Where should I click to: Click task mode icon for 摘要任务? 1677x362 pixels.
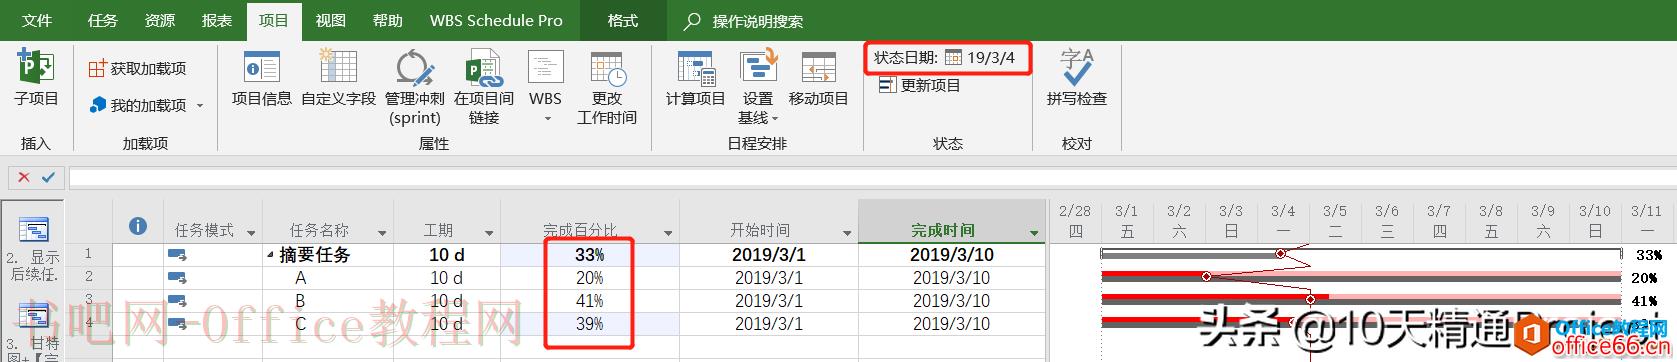[x=177, y=255]
